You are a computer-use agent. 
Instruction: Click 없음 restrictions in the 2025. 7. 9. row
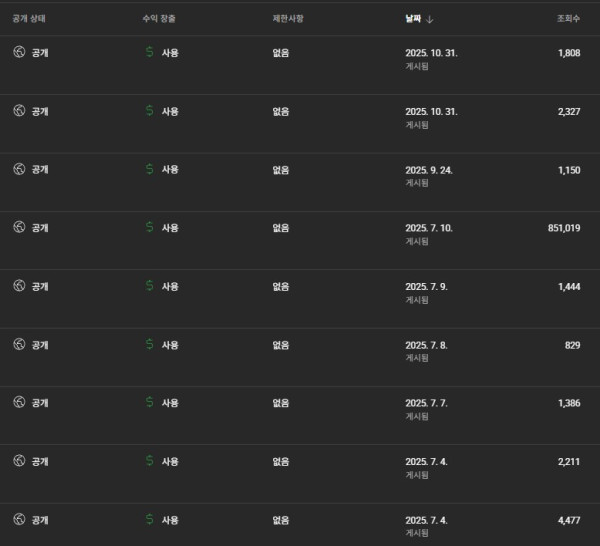click(281, 286)
